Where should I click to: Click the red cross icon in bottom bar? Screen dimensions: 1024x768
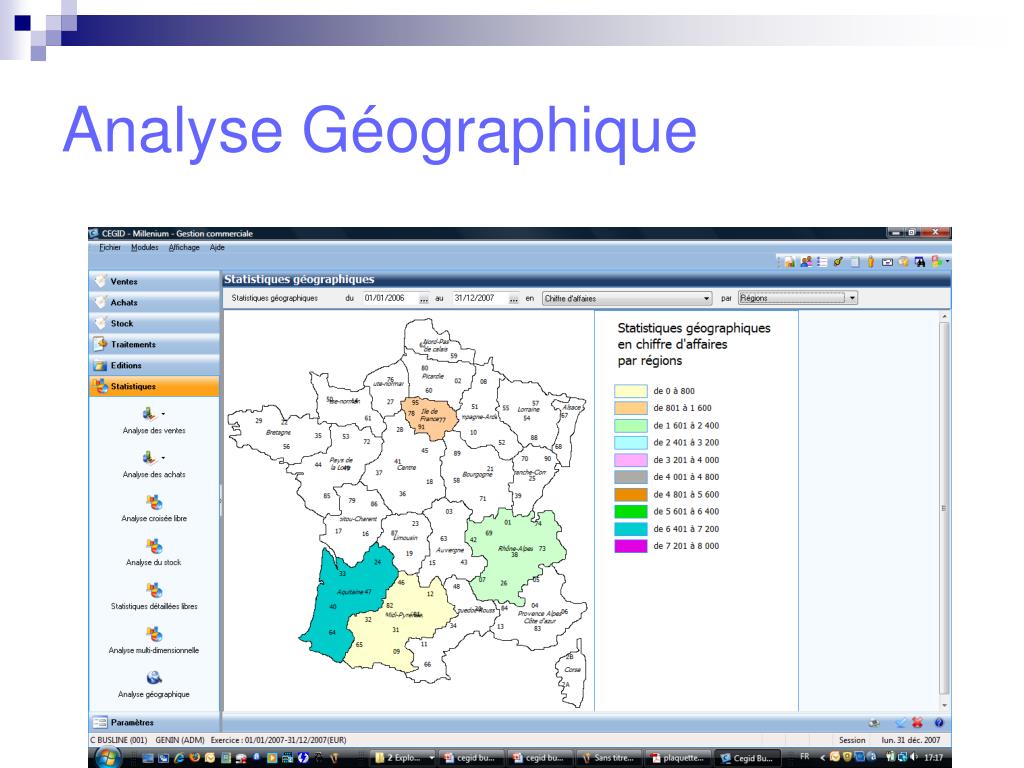pyautogui.click(x=918, y=722)
